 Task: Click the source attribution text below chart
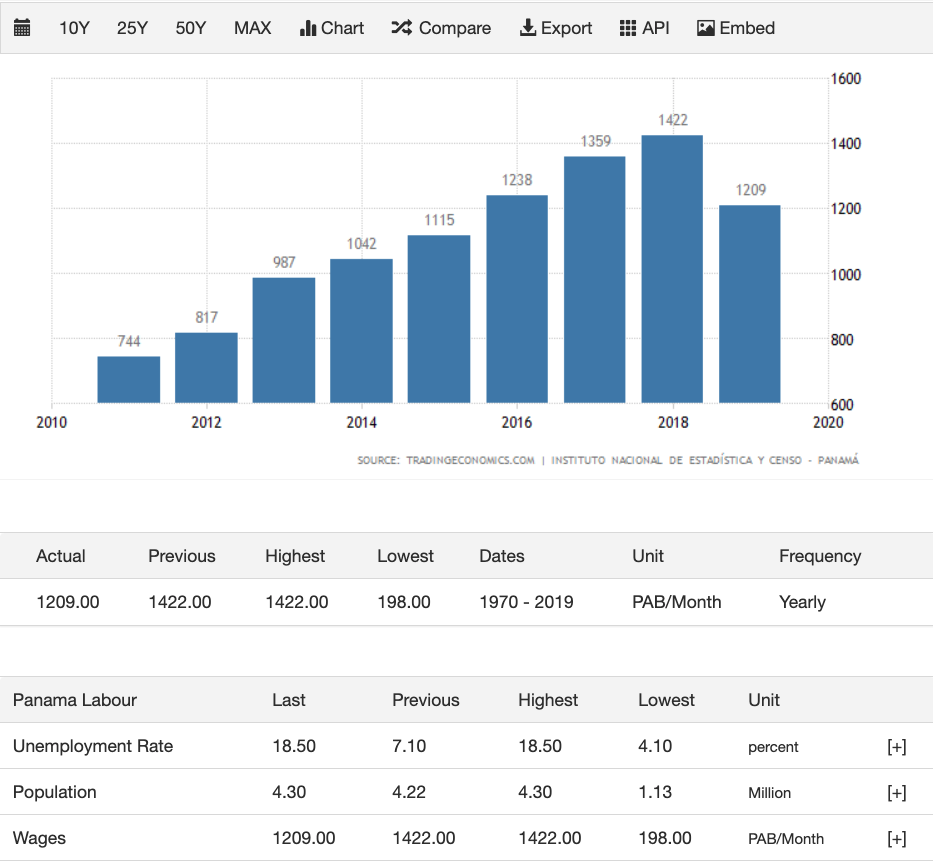coord(608,460)
